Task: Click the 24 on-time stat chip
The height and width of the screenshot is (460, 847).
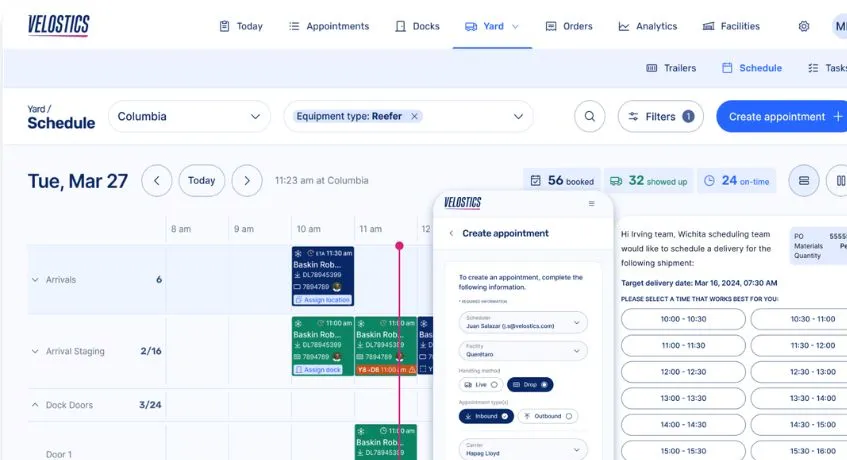Action: pos(737,181)
